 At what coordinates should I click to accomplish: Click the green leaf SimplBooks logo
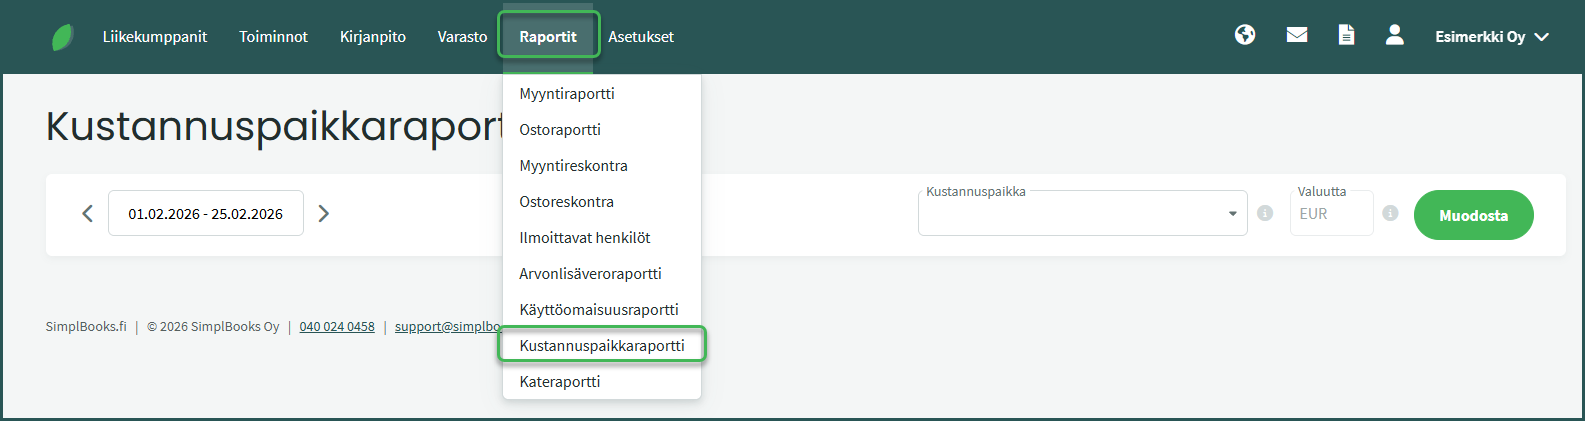62,37
